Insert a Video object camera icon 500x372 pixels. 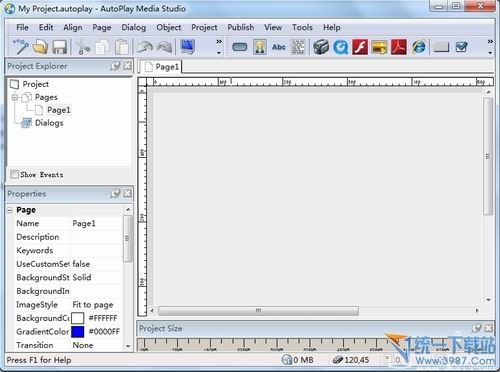pyautogui.click(x=321, y=47)
